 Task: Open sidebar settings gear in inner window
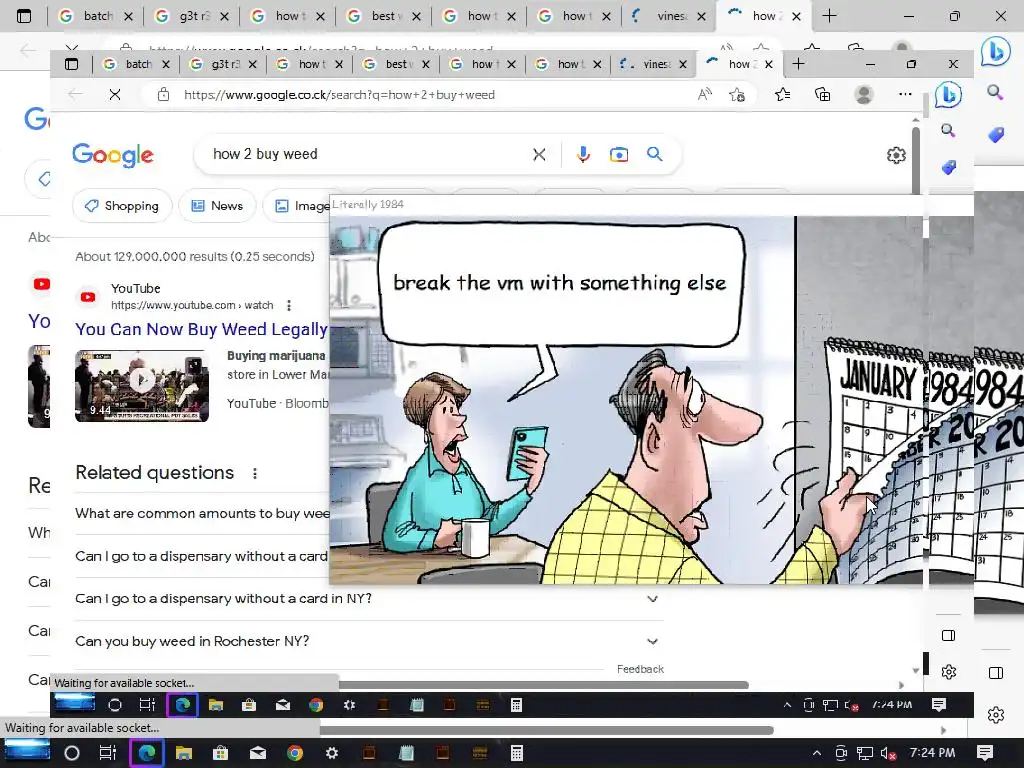click(948, 671)
